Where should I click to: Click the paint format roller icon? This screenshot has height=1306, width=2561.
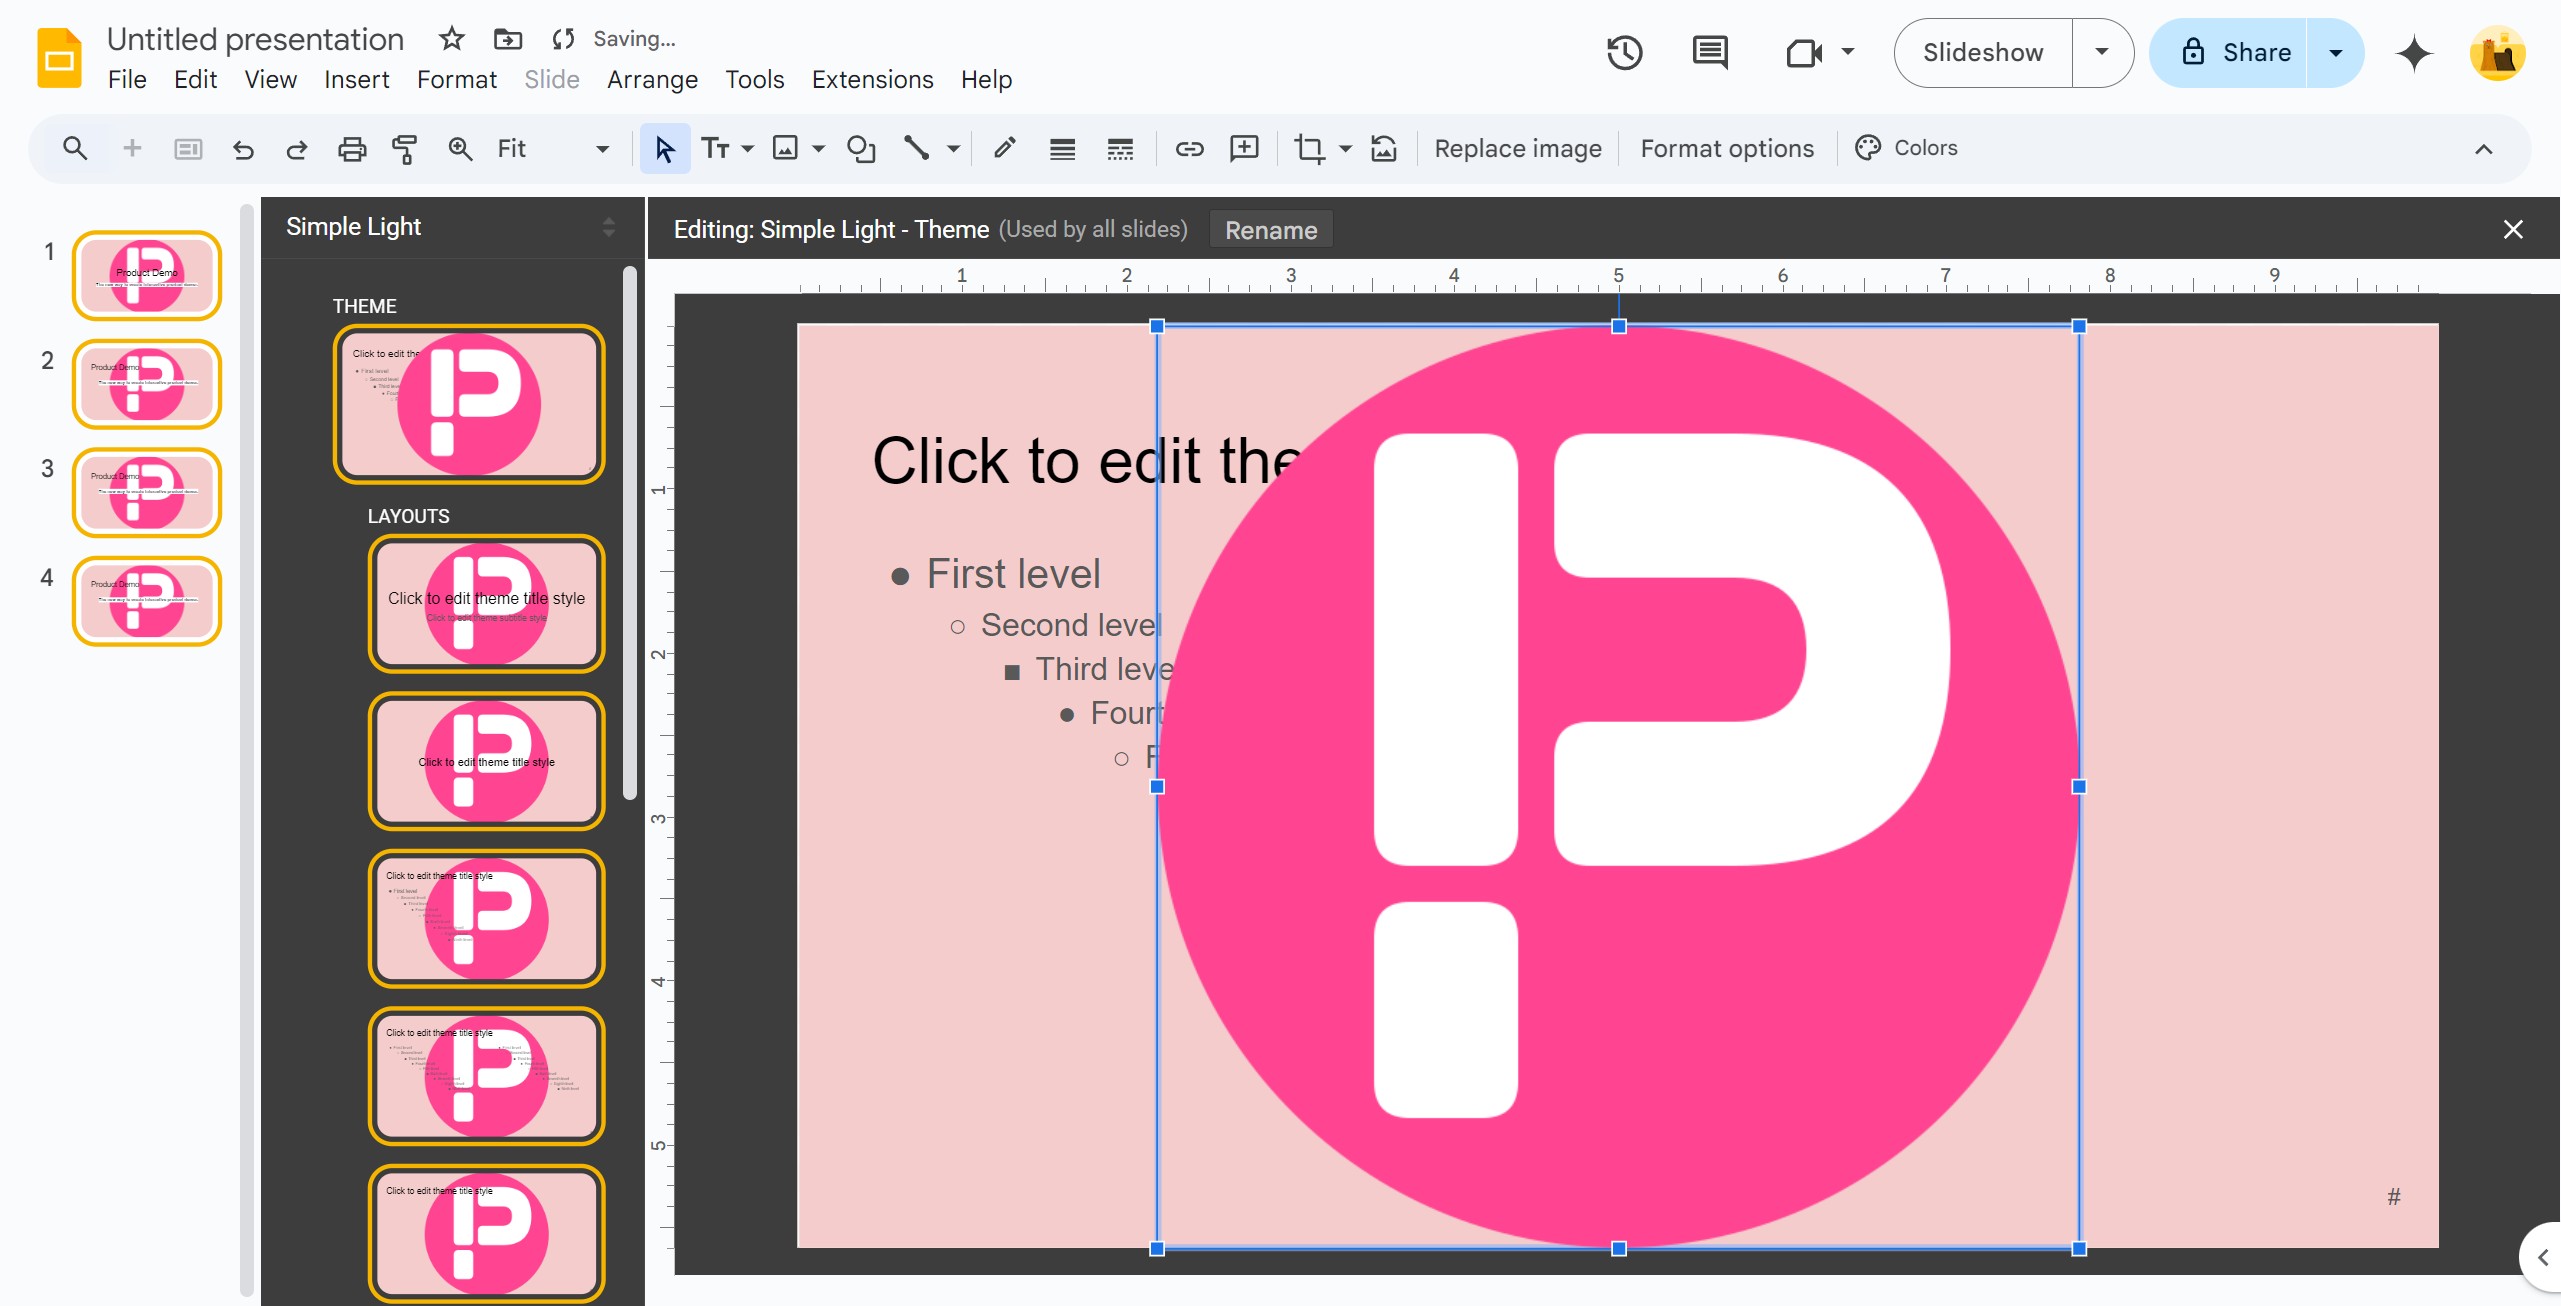pyautogui.click(x=405, y=149)
